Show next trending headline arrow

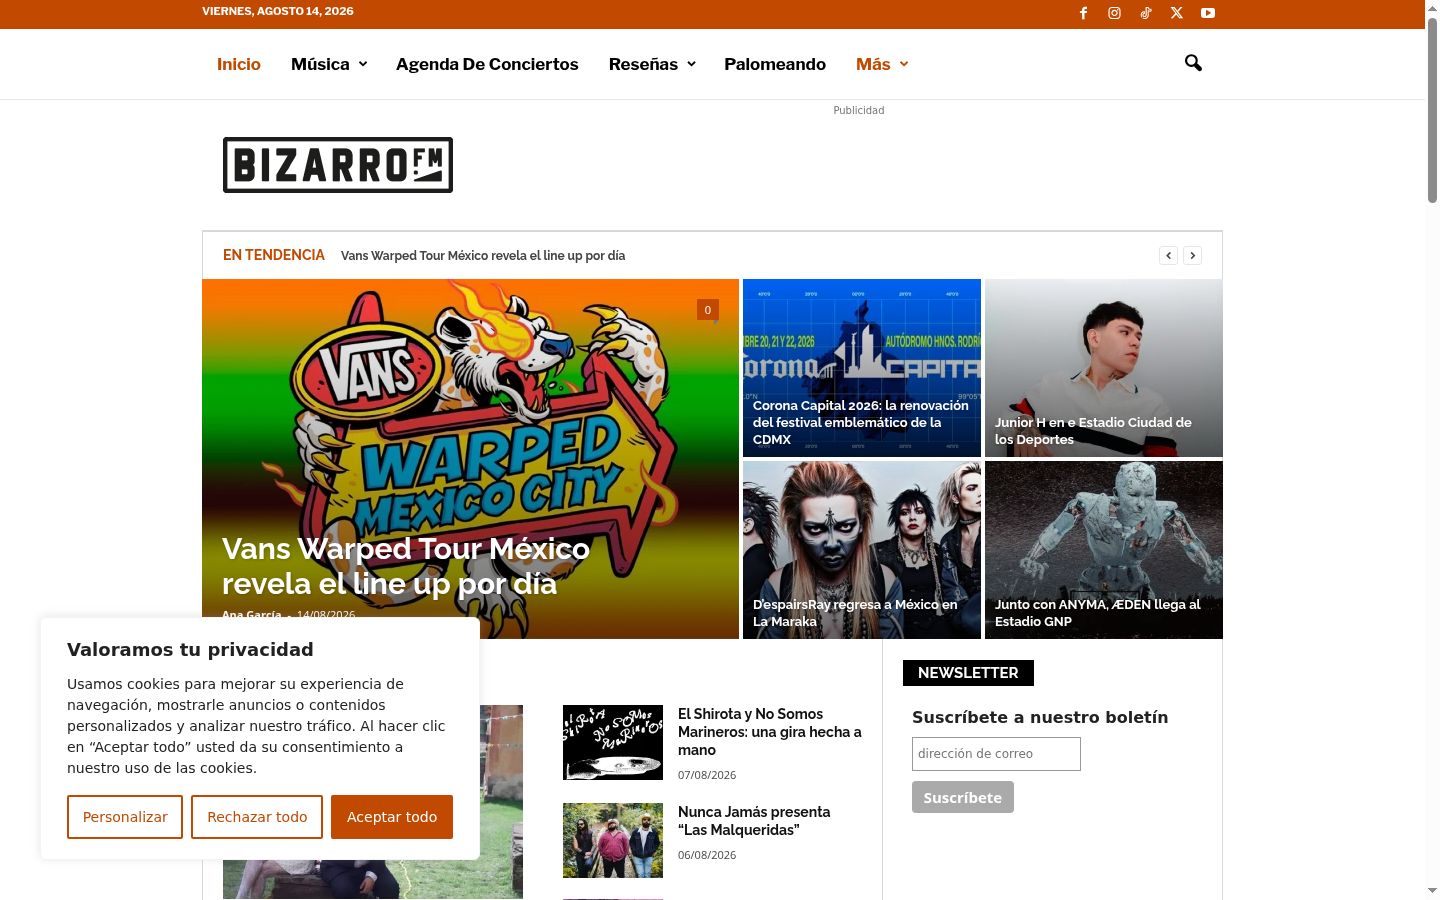pyautogui.click(x=1192, y=255)
